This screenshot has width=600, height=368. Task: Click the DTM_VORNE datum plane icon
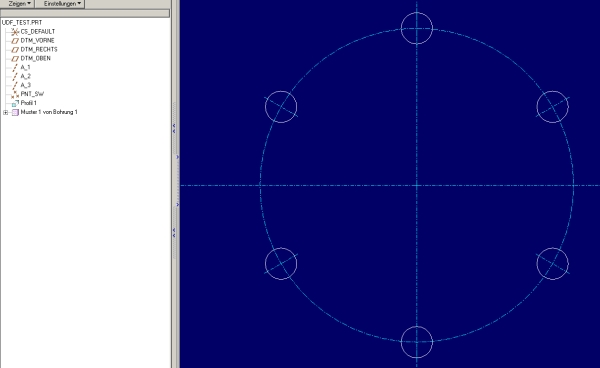[x=15, y=41]
